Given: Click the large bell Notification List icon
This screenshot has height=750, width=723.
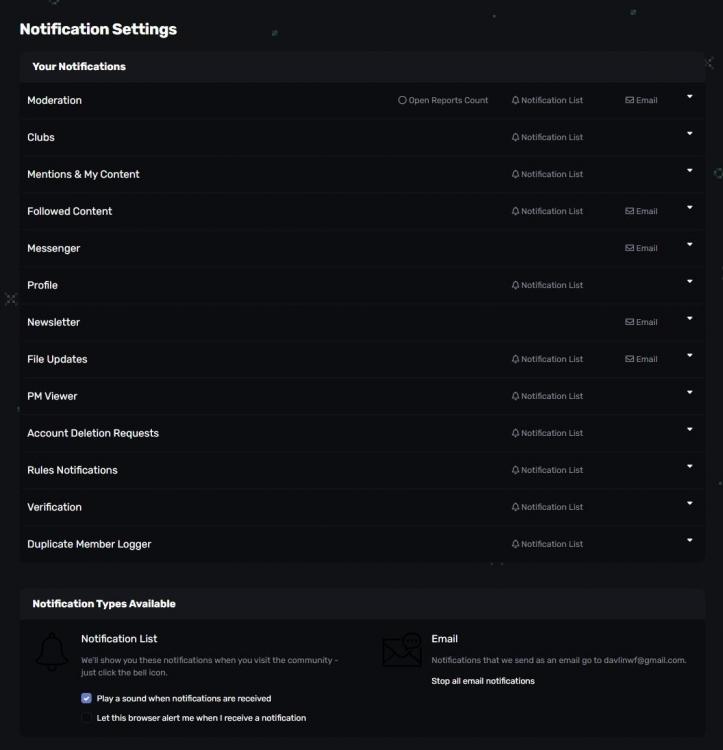Looking at the screenshot, I should click(52, 652).
